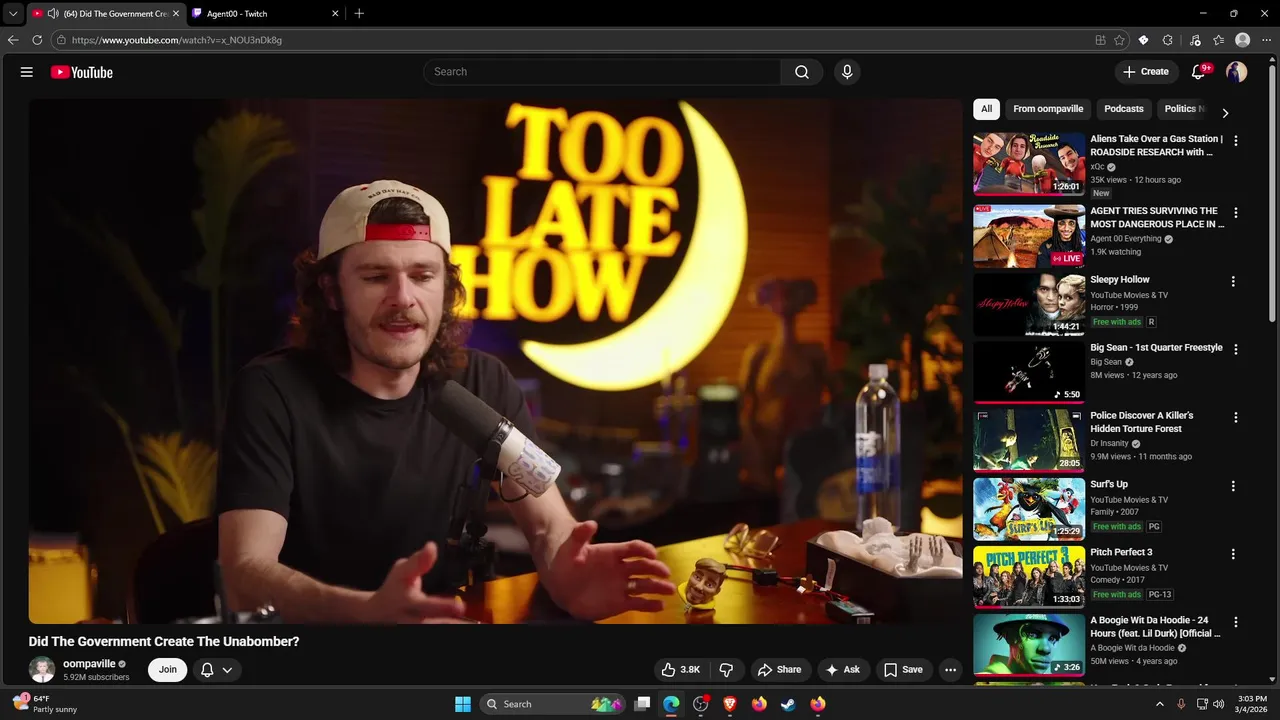
Task: Save the video to a playlist
Action: (902, 670)
